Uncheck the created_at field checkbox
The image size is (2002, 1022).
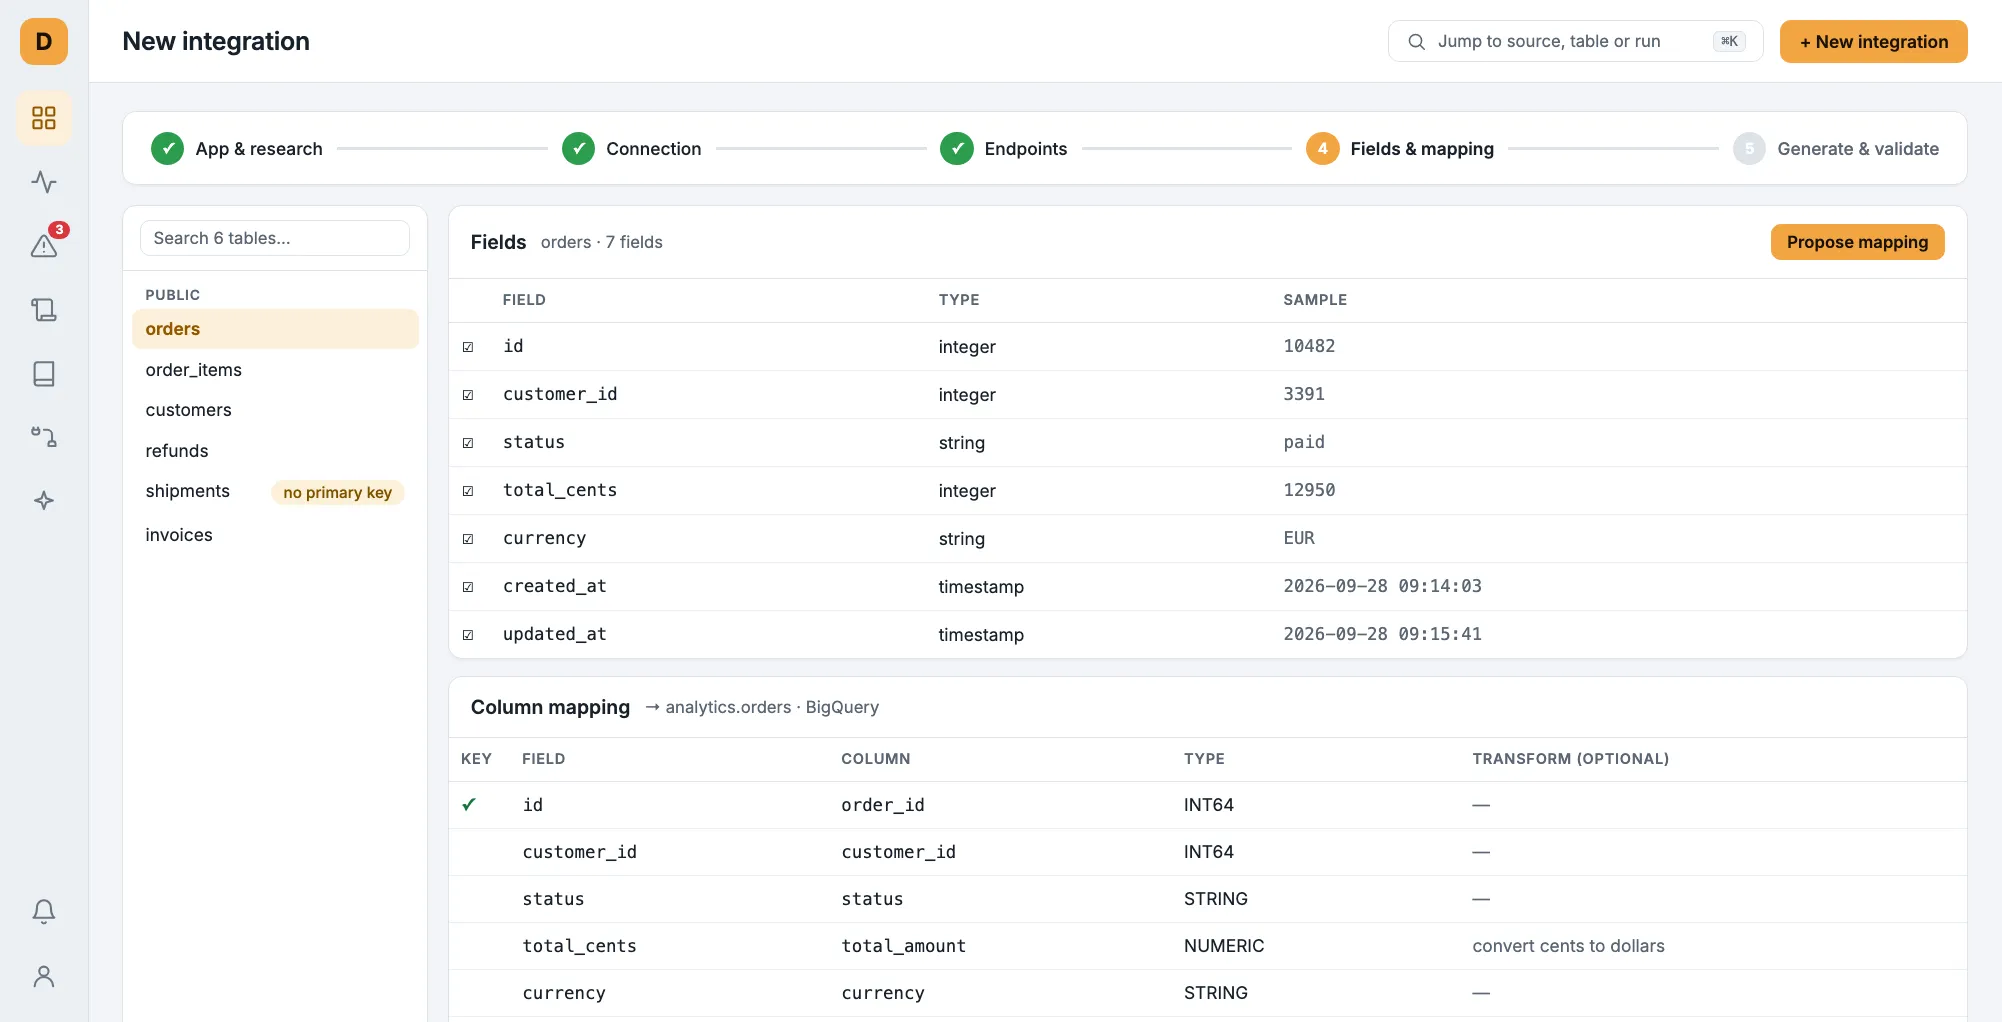[468, 587]
